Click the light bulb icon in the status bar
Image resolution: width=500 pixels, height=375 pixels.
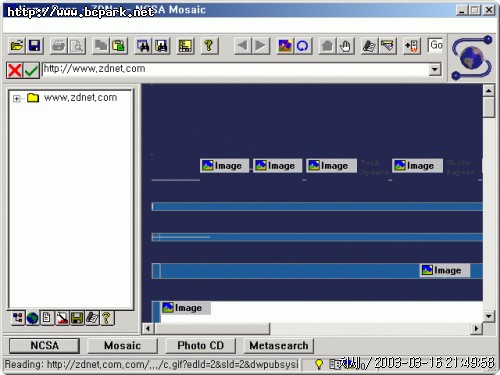point(319,364)
